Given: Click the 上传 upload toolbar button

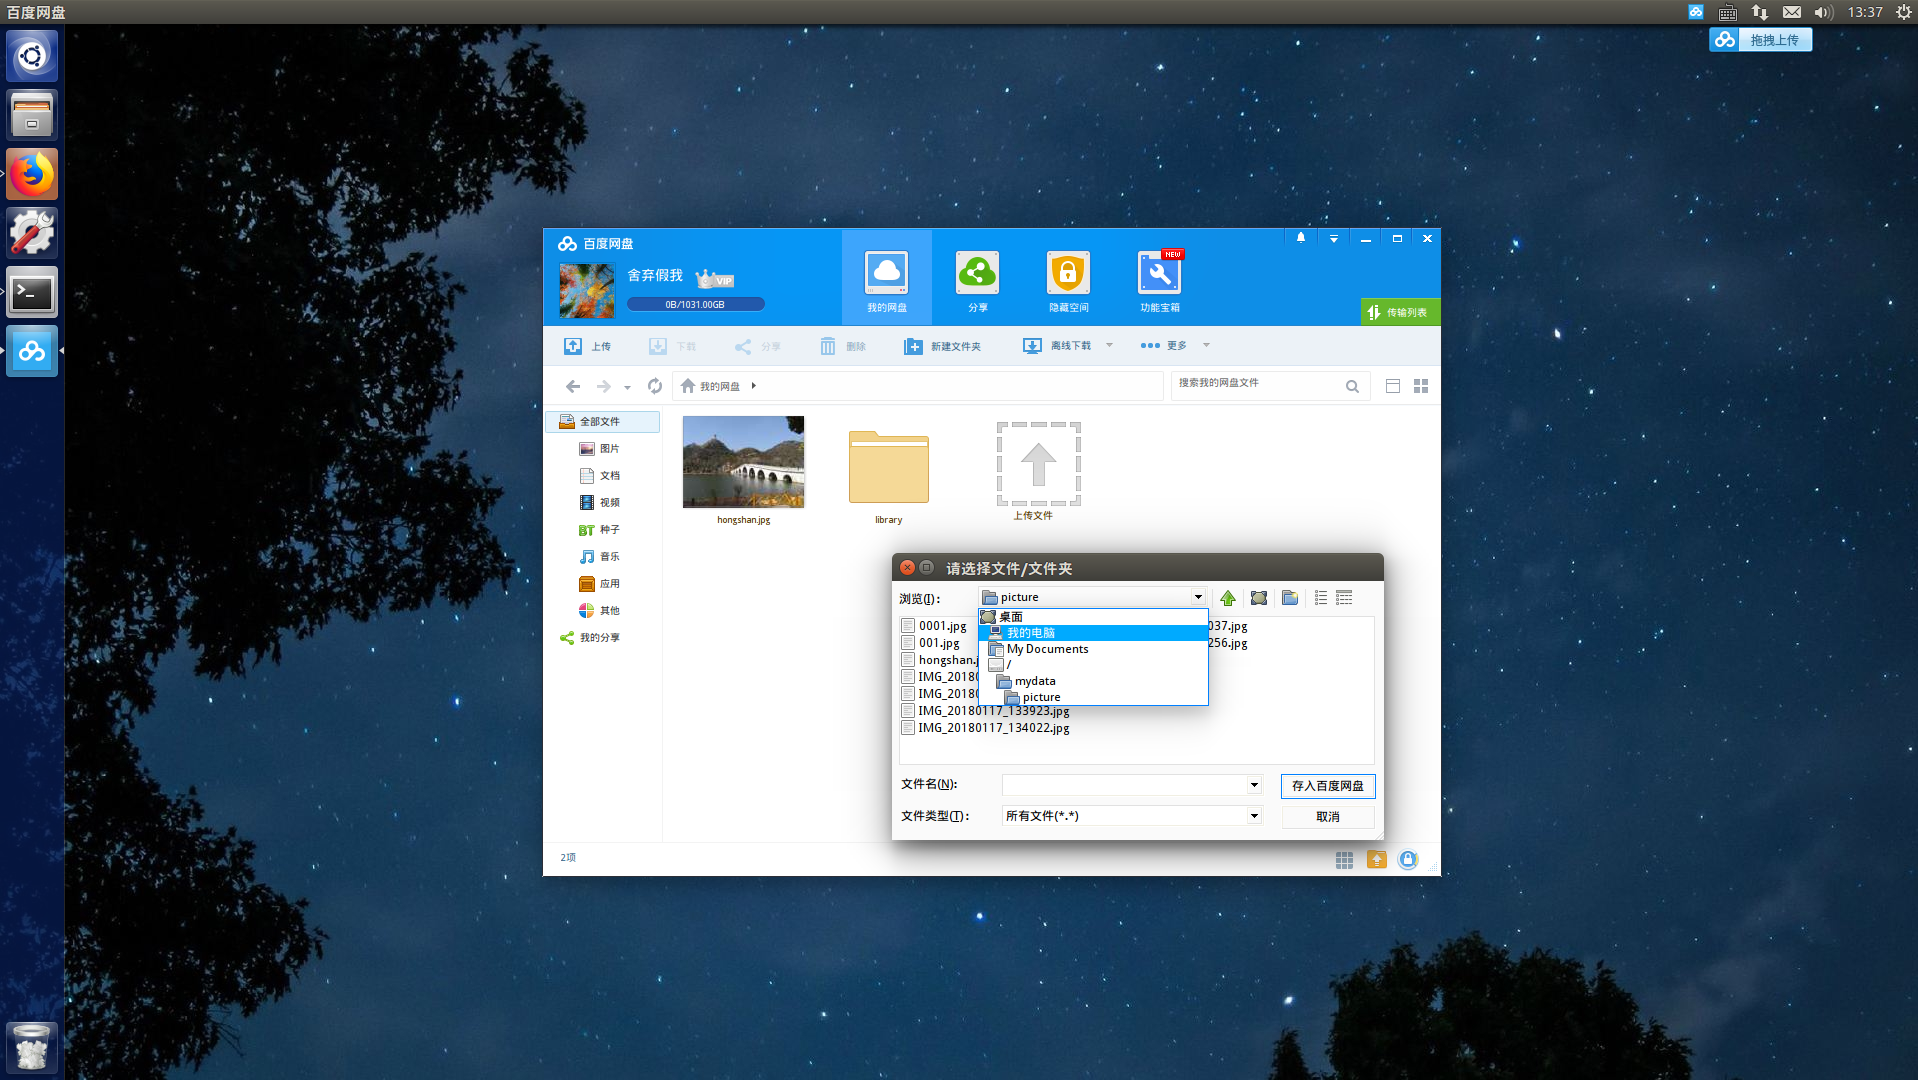Looking at the screenshot, I should point(587,346).
